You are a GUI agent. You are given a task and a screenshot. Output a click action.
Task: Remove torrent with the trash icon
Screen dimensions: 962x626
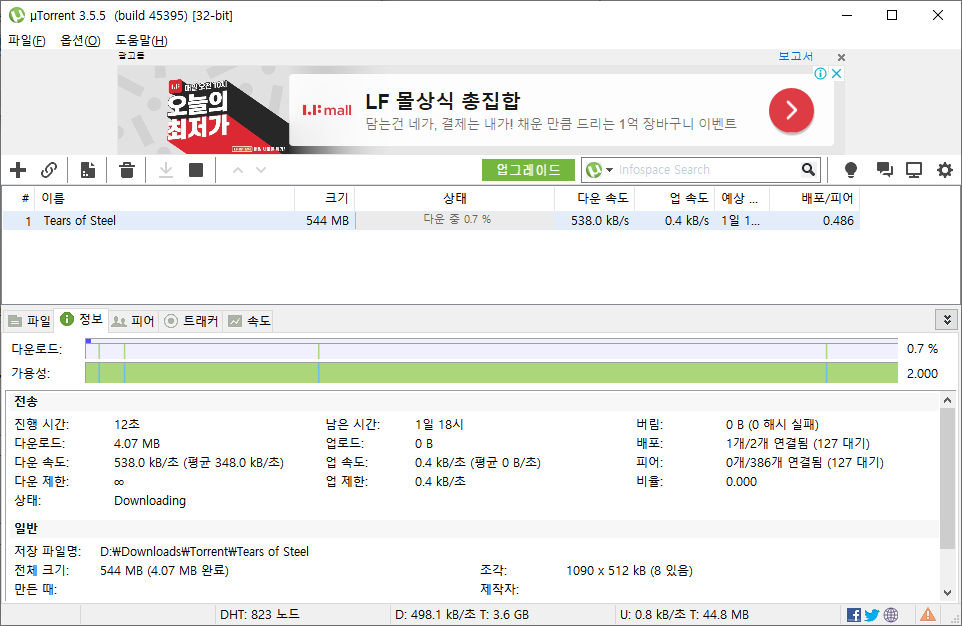(x=127, y=170)
